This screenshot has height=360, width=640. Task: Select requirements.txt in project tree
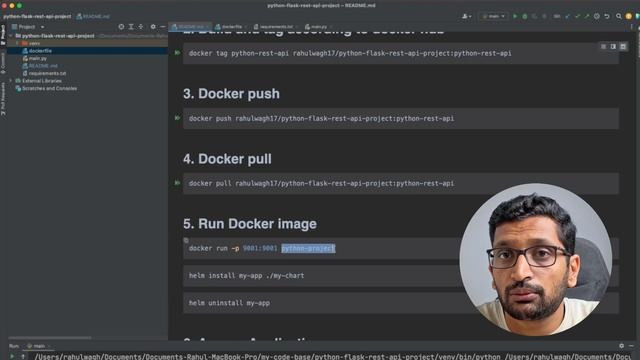pos(47,73)
